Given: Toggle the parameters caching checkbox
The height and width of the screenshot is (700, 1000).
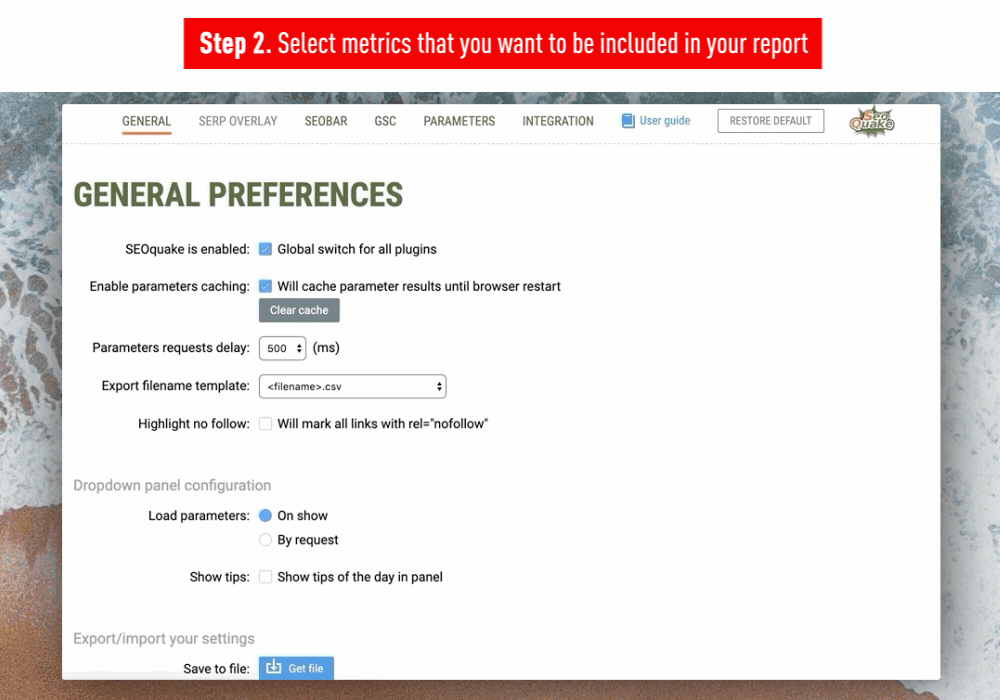Looking at the screenshot, I should pos(265,286).
